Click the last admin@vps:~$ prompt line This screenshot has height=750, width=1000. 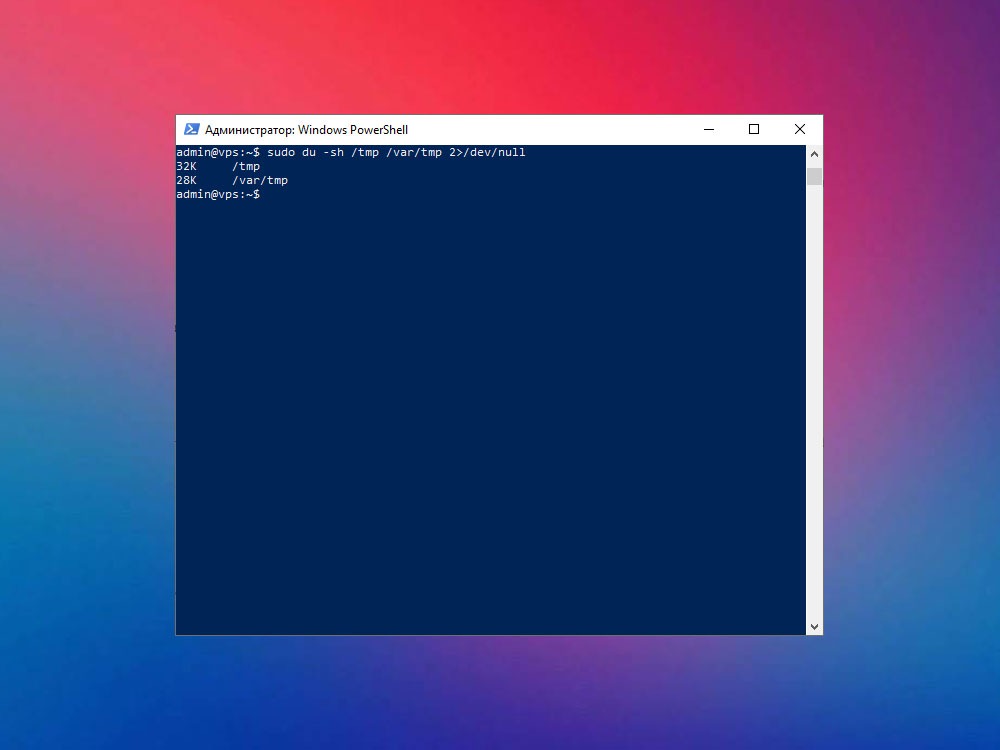[x=218, y=195]
